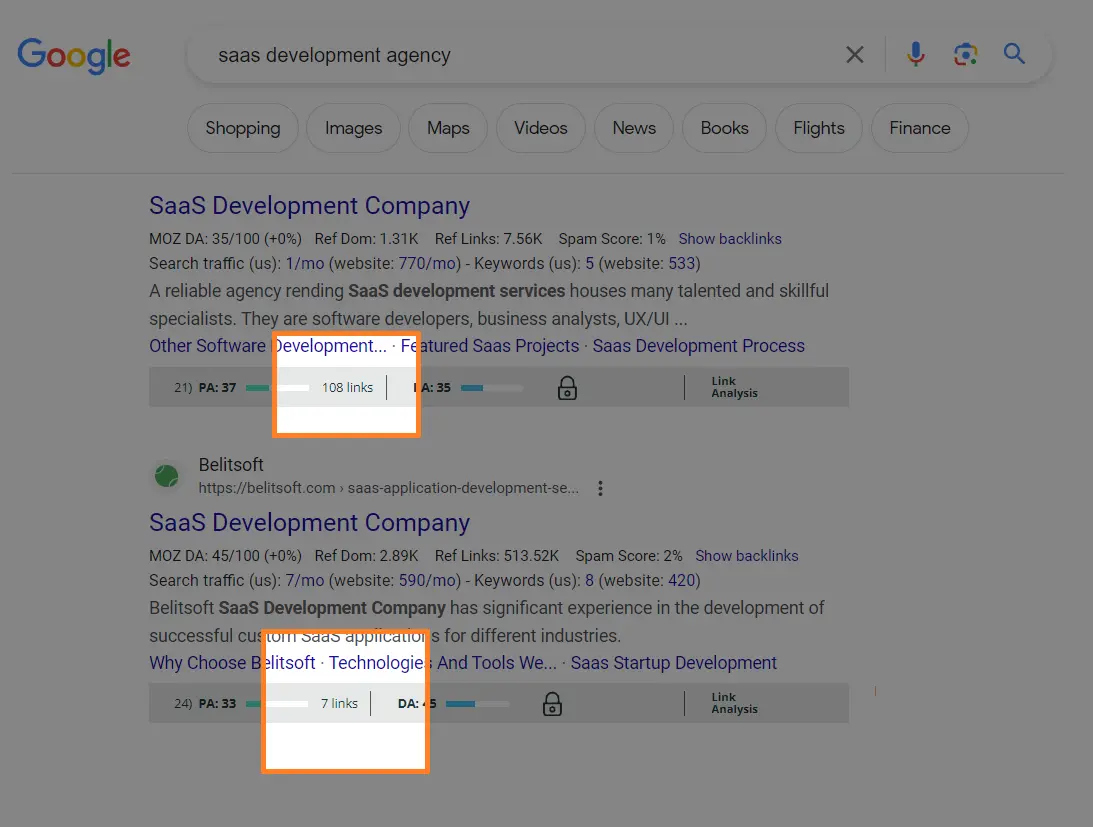Click the 'MOZ DA: 35/100 (+0%)' text
Viewport: 1093px width, 827px height.
click(225, 238)
